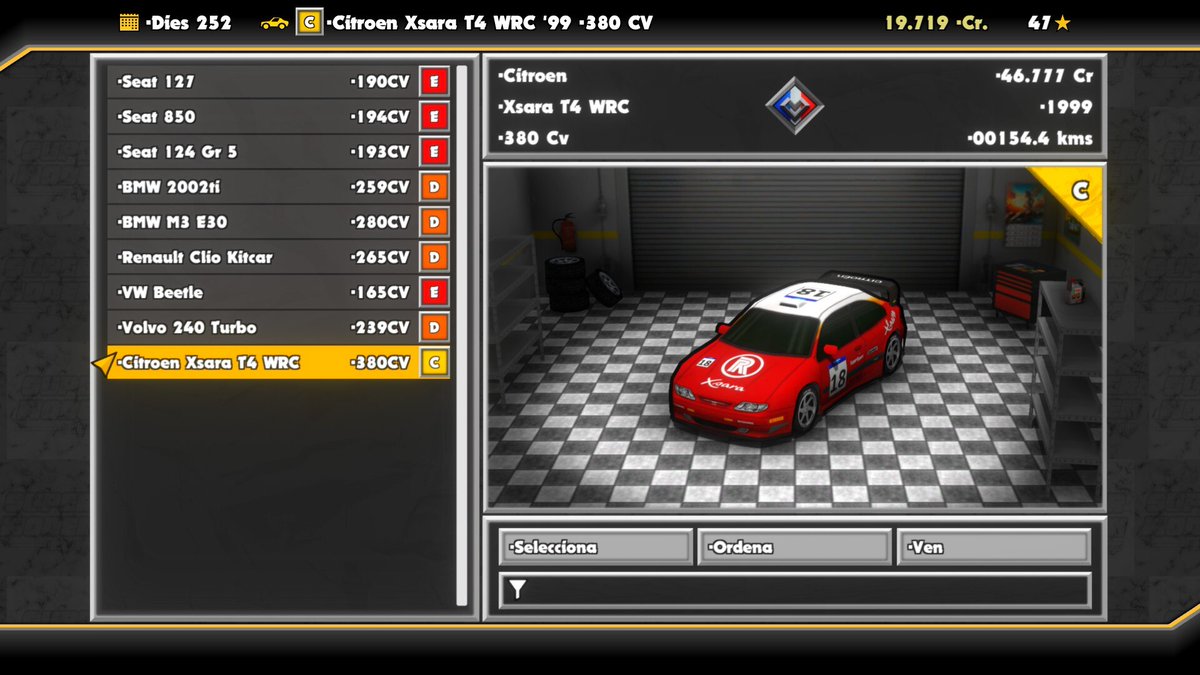Click the calendar icon beside Dies 252

click(x=129, y=22)
